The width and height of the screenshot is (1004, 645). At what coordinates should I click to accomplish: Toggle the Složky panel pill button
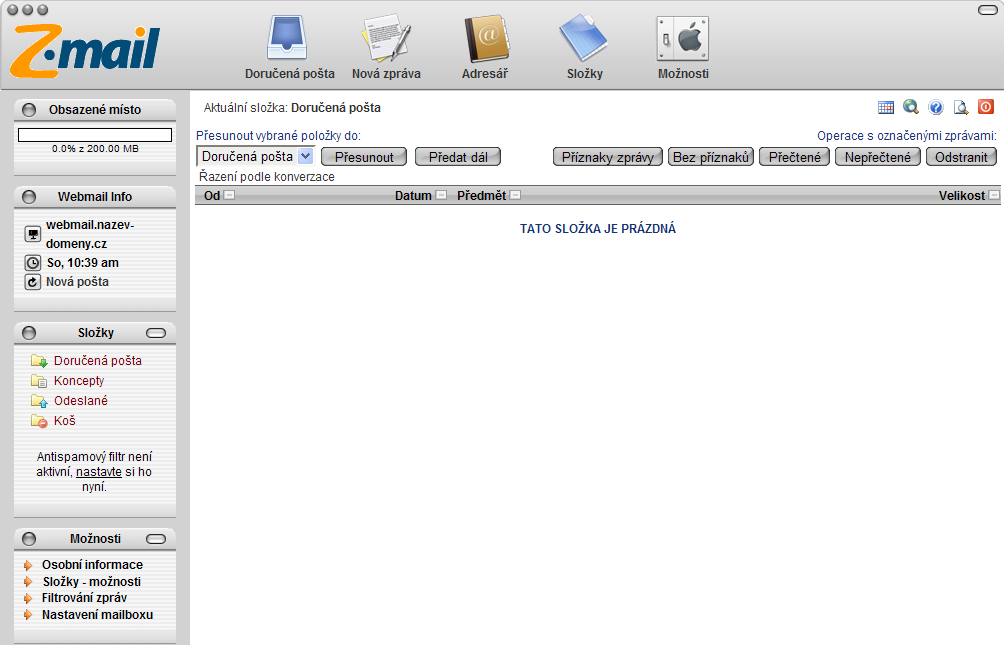[156, 333]
